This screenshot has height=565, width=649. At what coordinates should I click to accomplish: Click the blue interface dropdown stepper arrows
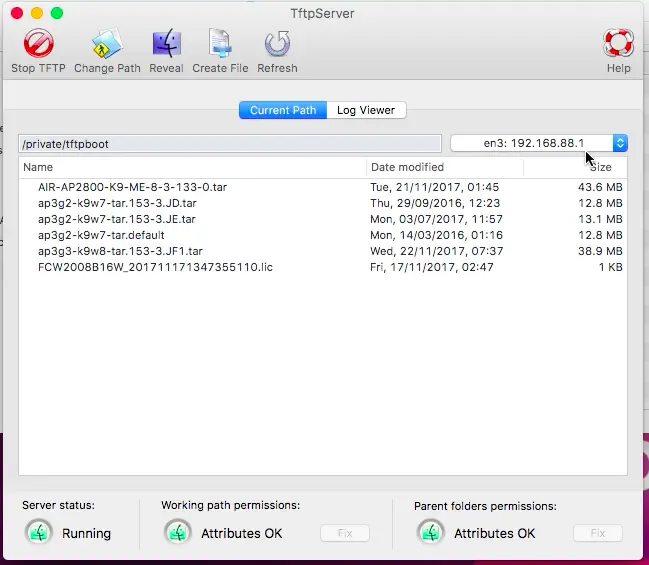(620, 143)
